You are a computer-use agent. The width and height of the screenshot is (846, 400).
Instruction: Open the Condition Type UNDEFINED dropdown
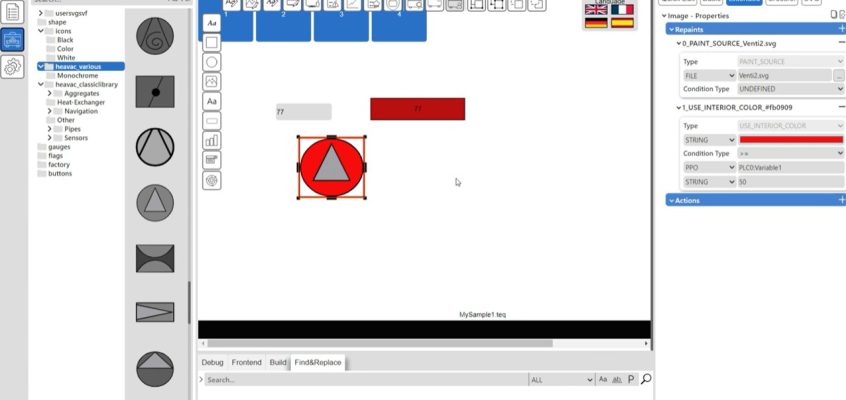(790, 89)
